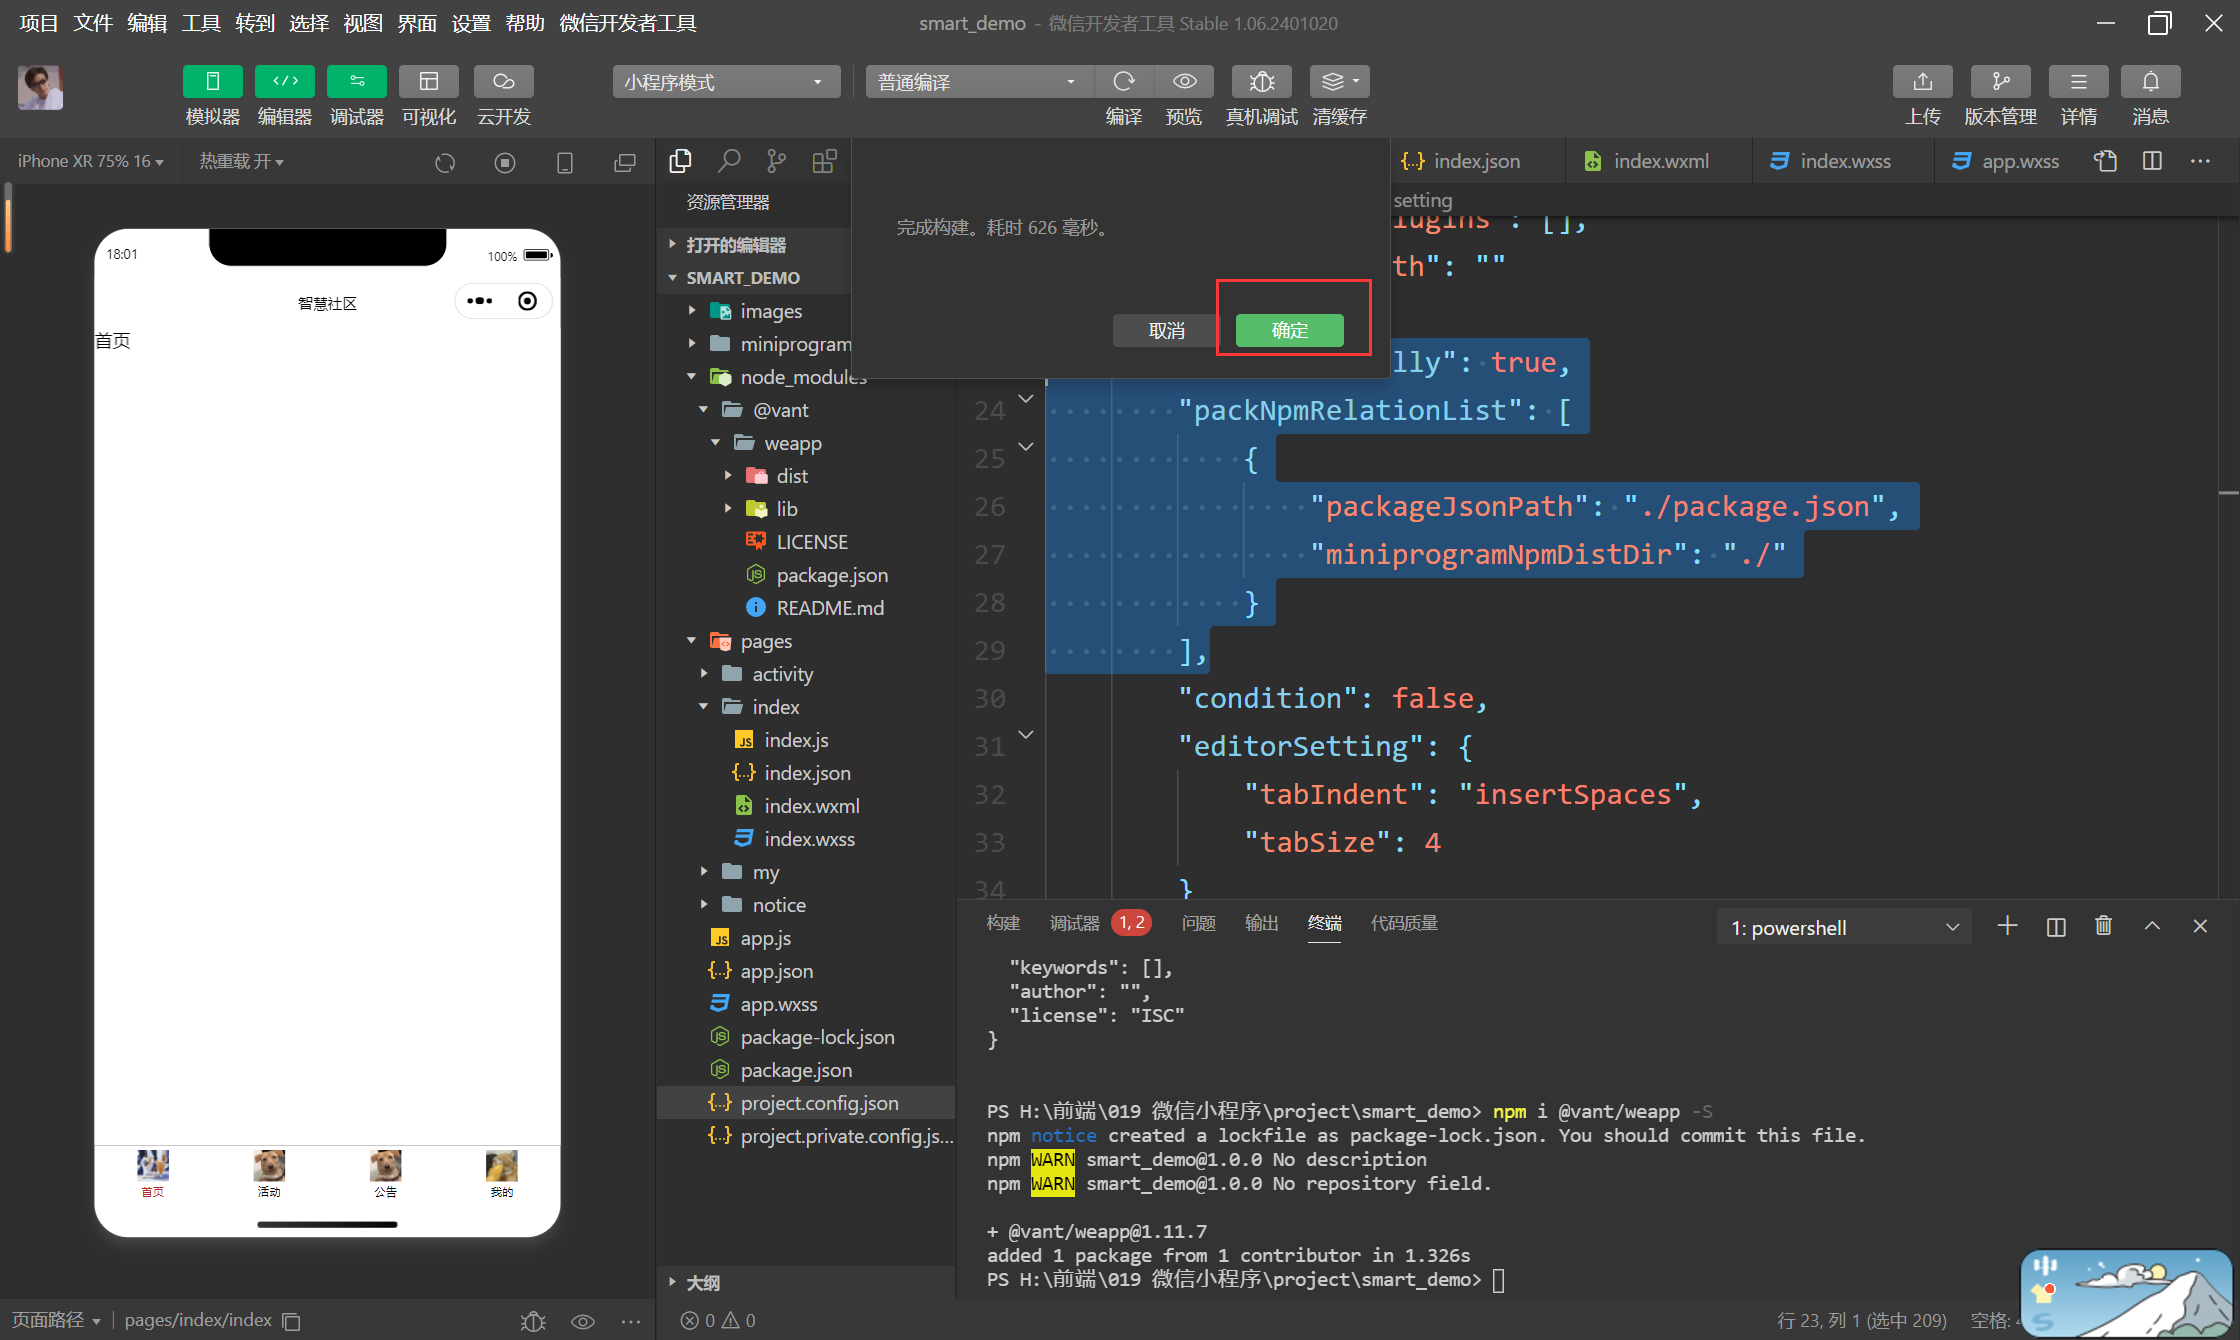This screenshot has width=2240, height=1340.
Task: Toggle the editor (编辑器) panel button
Action: tap(285, 82)
